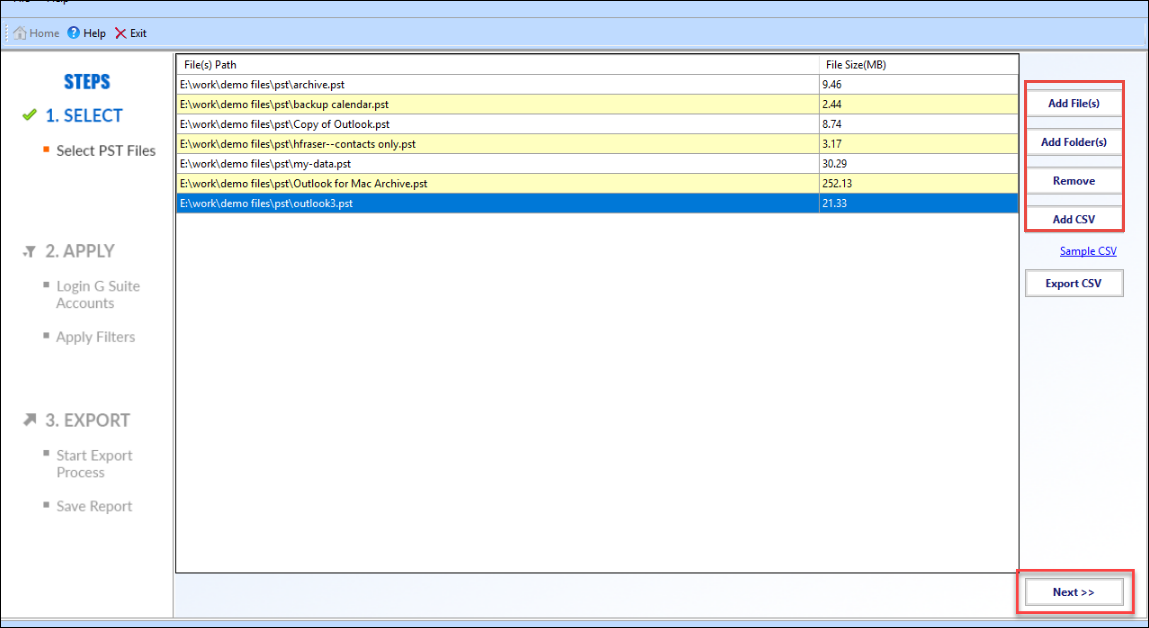Click the 9.46 file size cell

918,84
